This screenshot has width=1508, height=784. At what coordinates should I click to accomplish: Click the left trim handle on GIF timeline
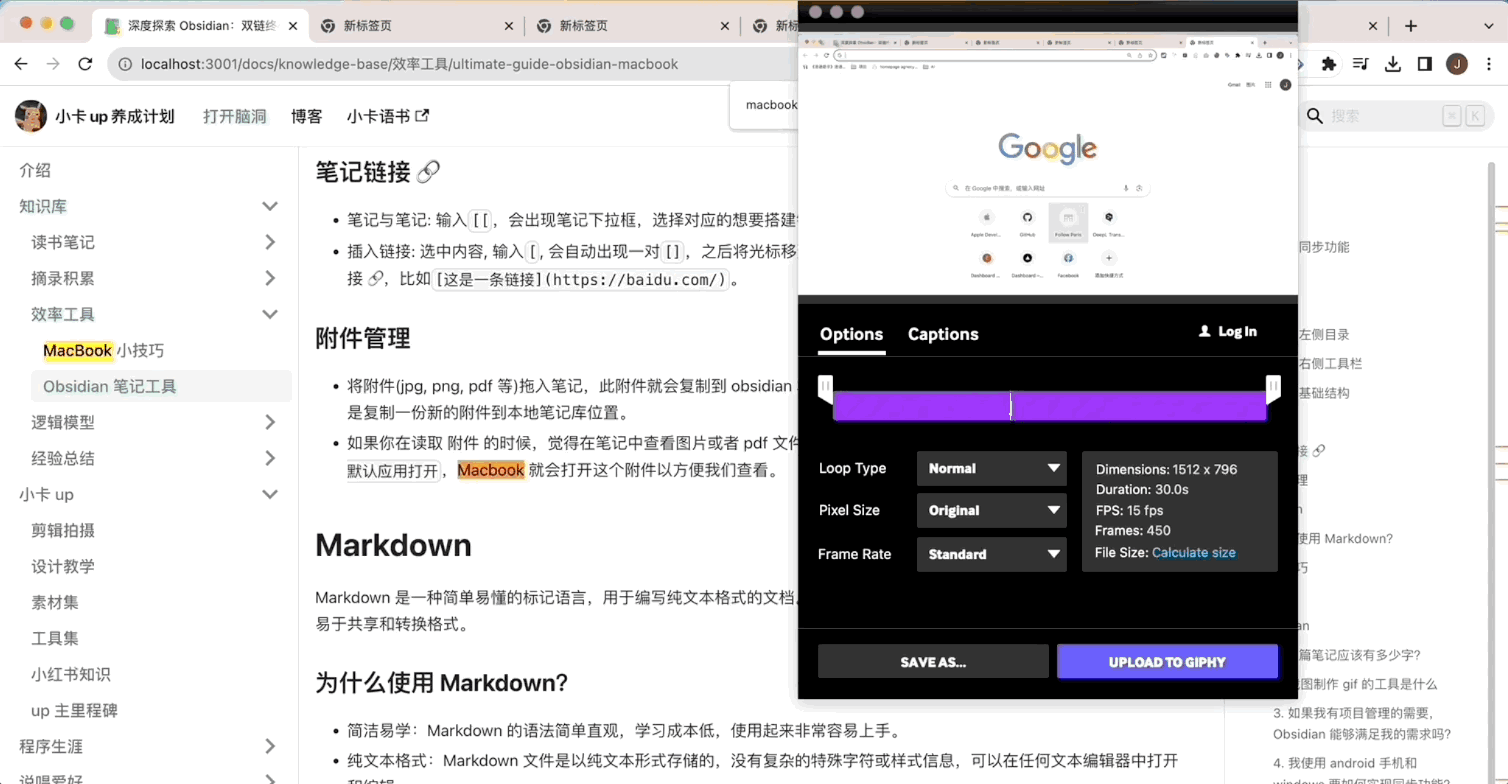[825, 389]
